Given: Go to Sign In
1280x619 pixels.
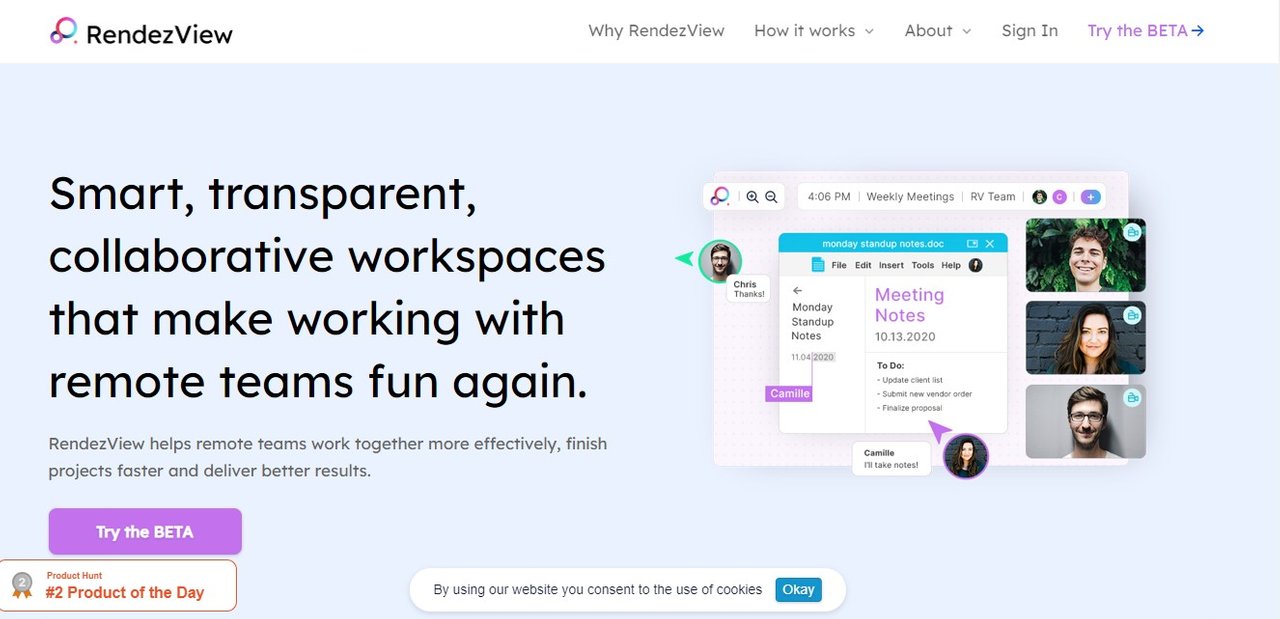Looking at the screenshot, I should [1029, 31].
